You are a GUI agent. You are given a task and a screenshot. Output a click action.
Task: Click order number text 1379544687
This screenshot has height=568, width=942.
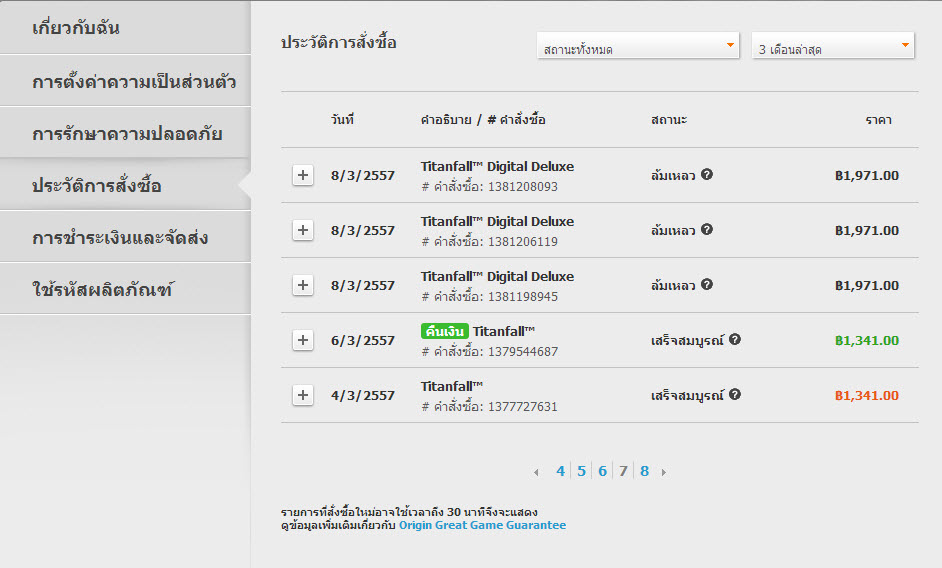tap(523, 352)
